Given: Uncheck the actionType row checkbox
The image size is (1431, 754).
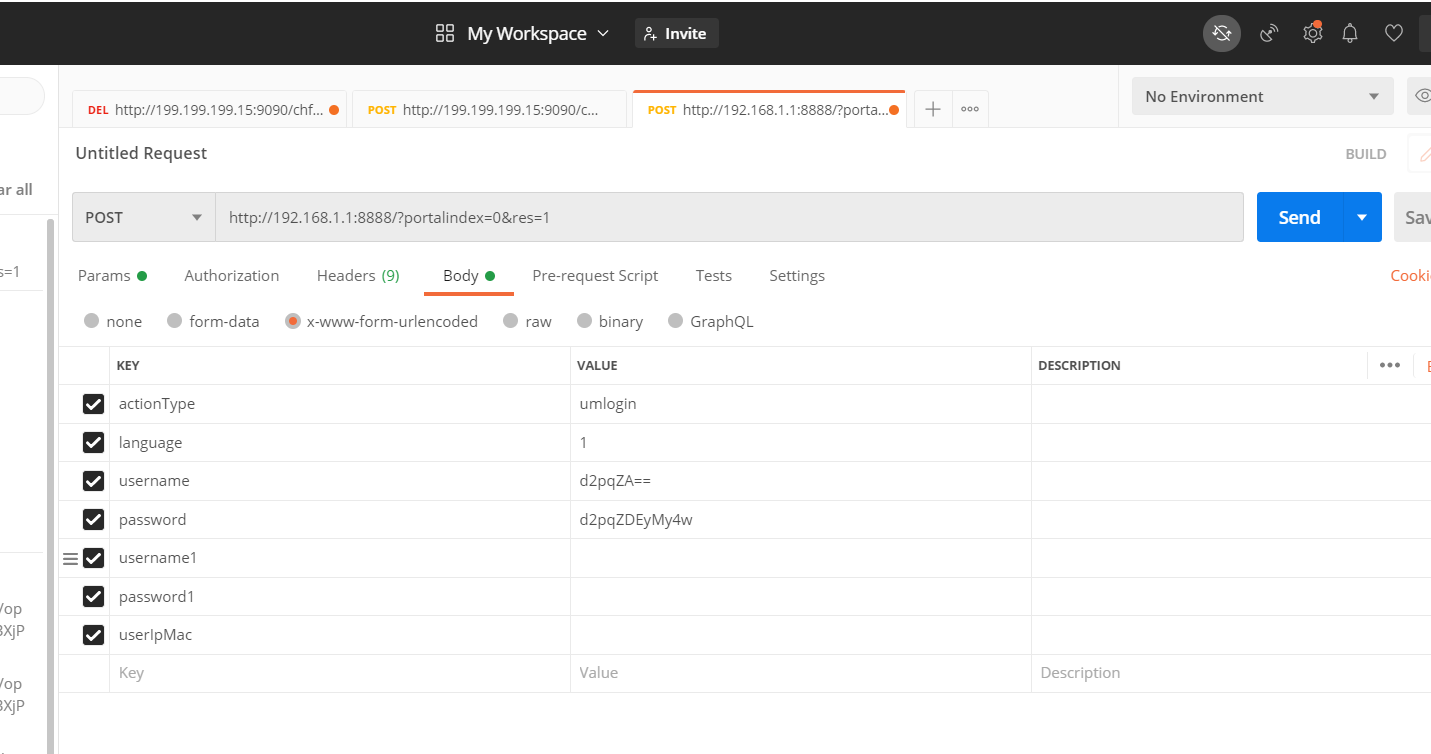Looking at the screenshot, I should tap(93, 404).
